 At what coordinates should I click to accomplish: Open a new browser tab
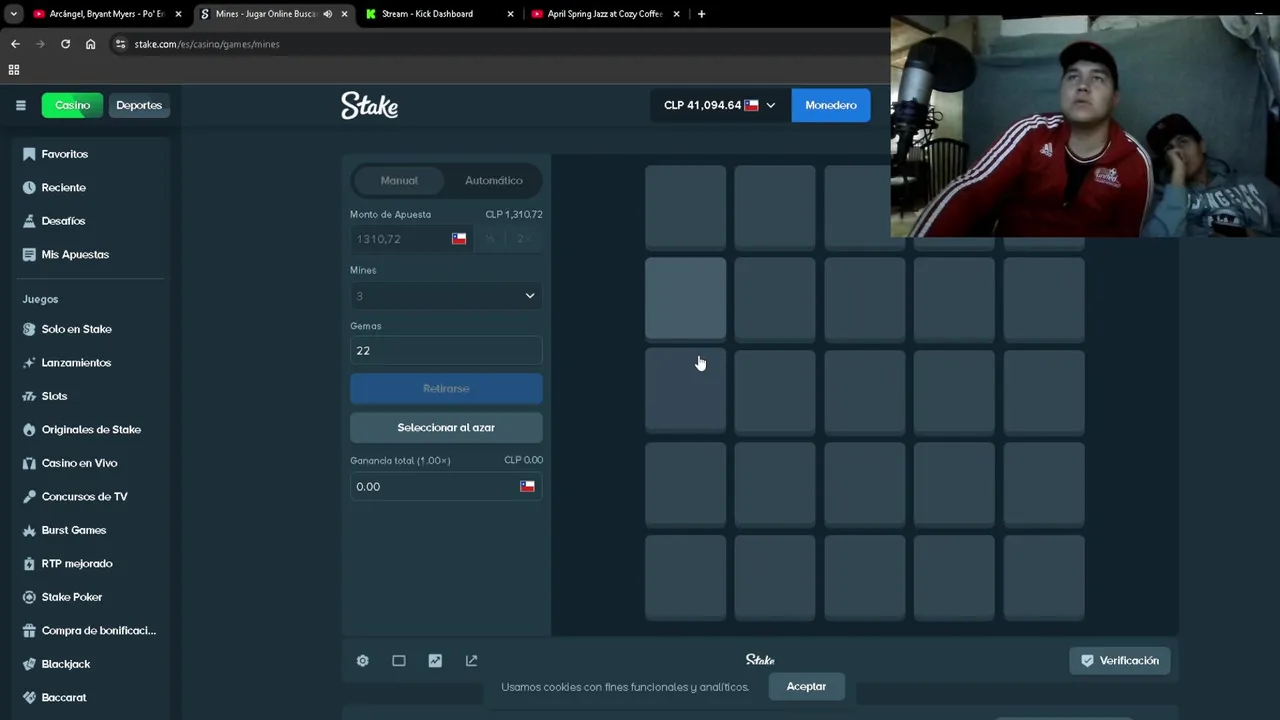tap(701, 14)
